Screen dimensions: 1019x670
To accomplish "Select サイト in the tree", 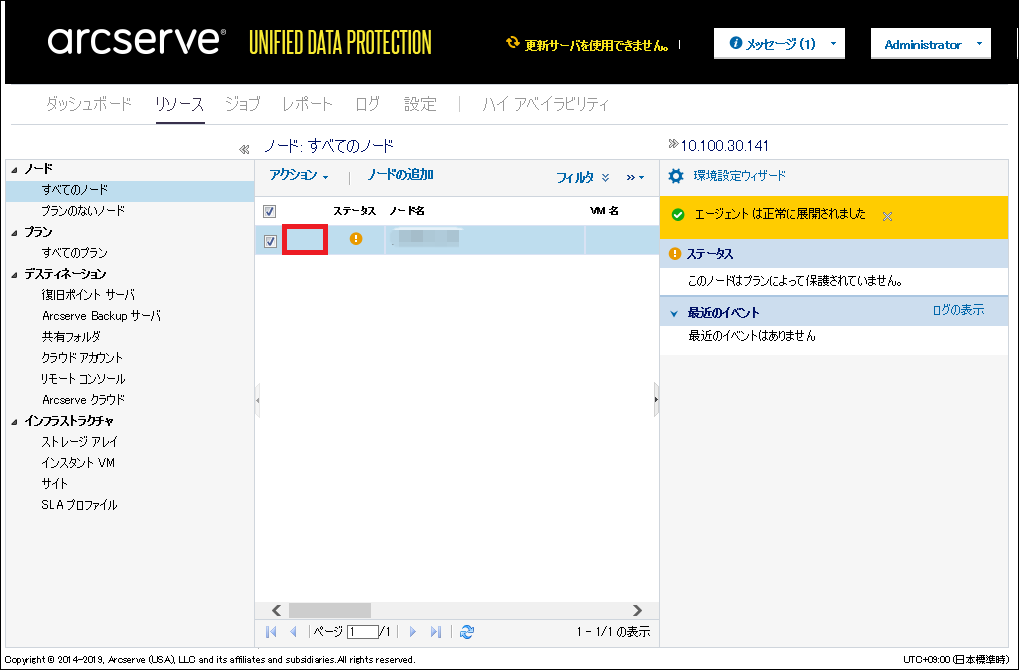I will tap(55, 483).
